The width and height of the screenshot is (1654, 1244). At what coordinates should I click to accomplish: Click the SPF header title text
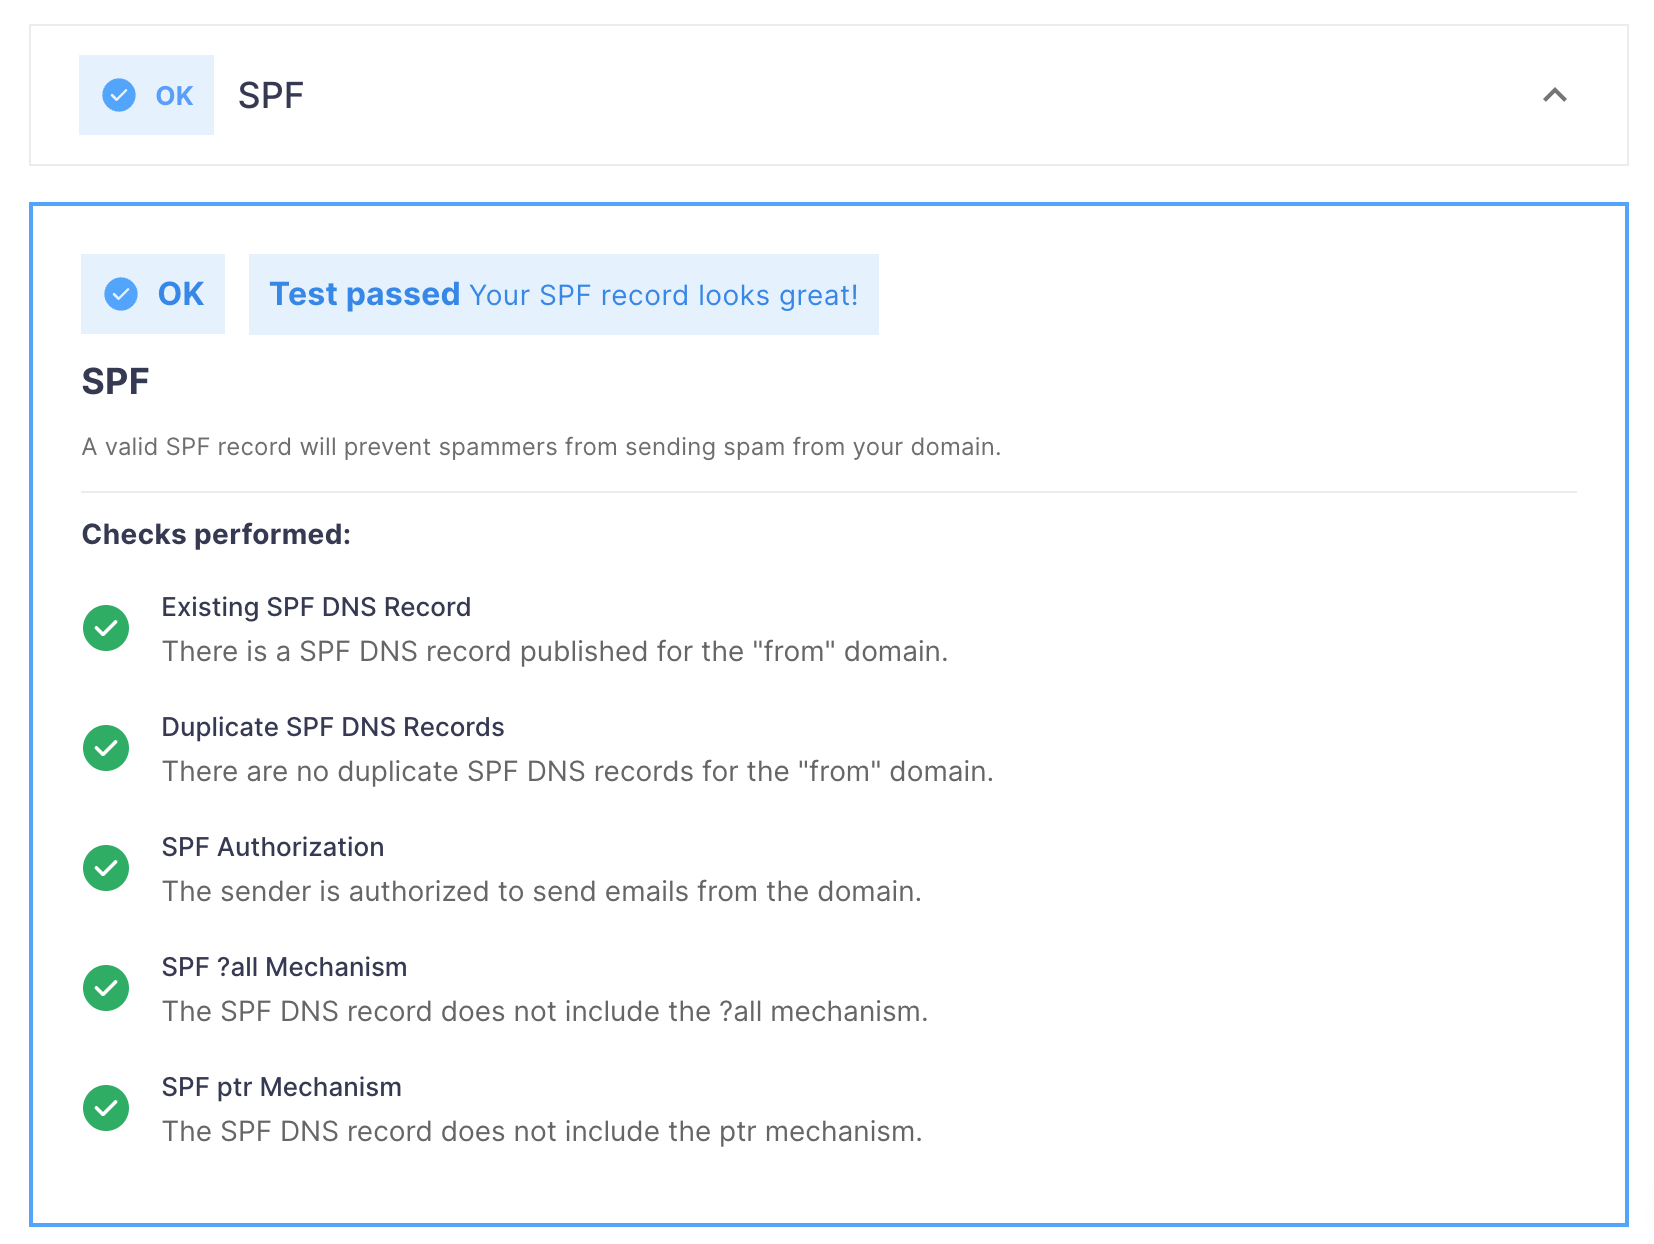(270, 95)
